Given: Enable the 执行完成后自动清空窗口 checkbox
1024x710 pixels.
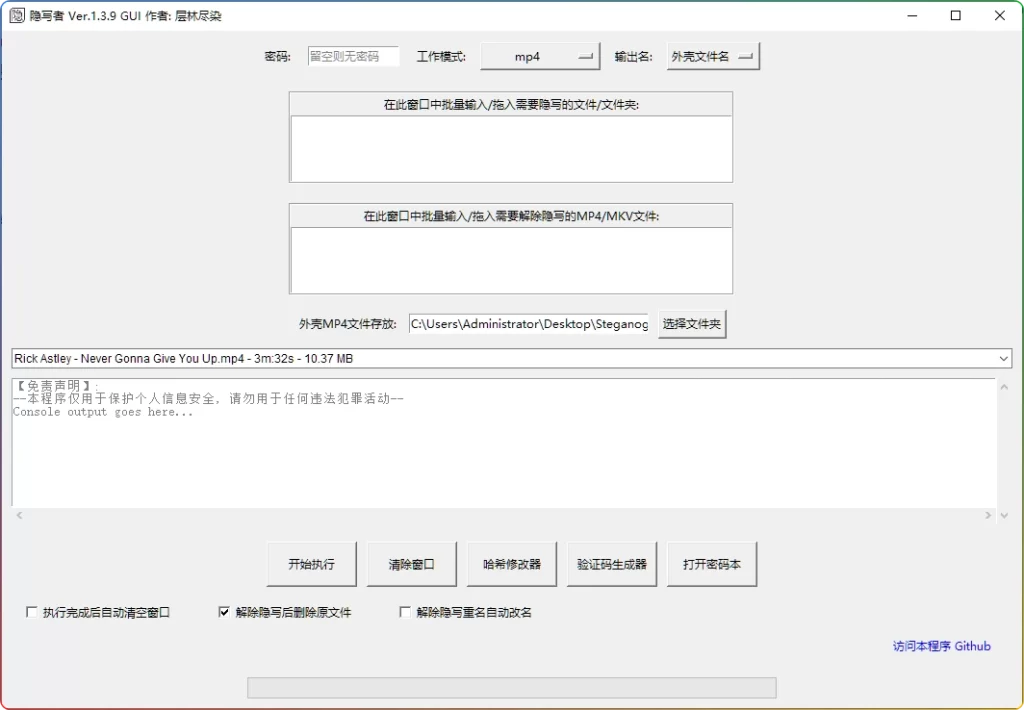Looking at the screenshot, I should pos(32,611).
